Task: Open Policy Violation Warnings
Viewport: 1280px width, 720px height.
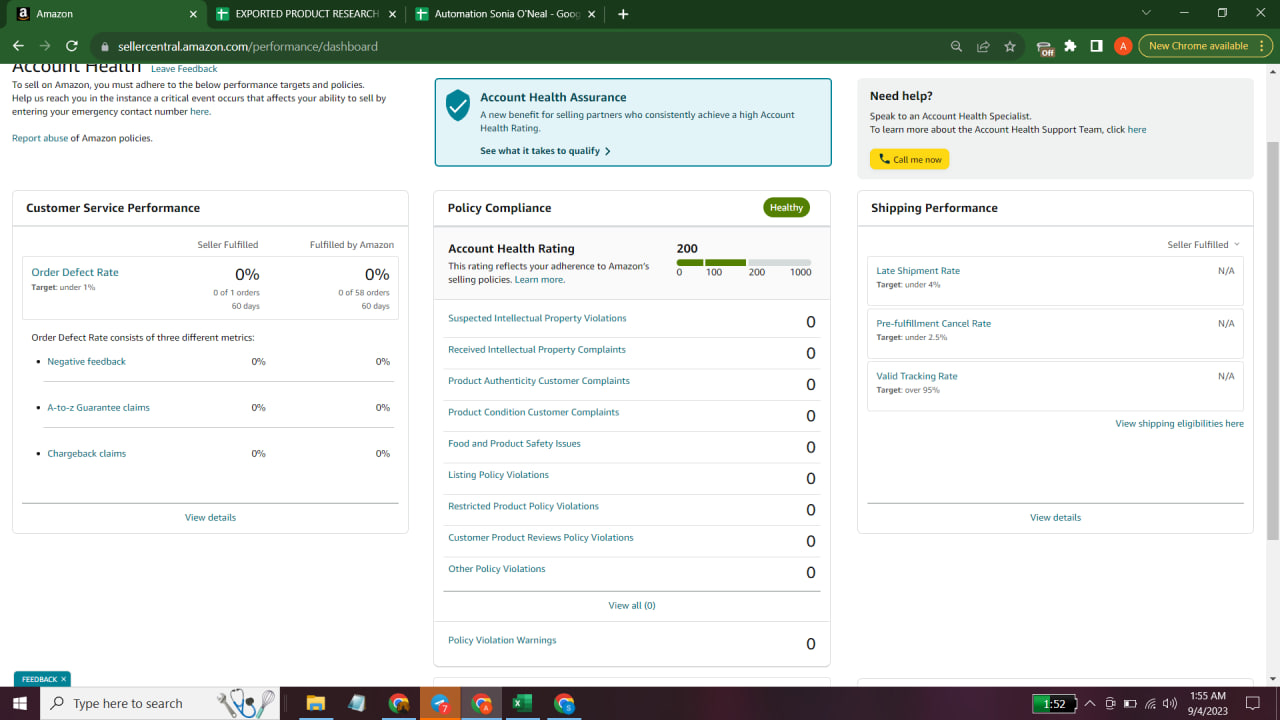Action: (502, 640)
